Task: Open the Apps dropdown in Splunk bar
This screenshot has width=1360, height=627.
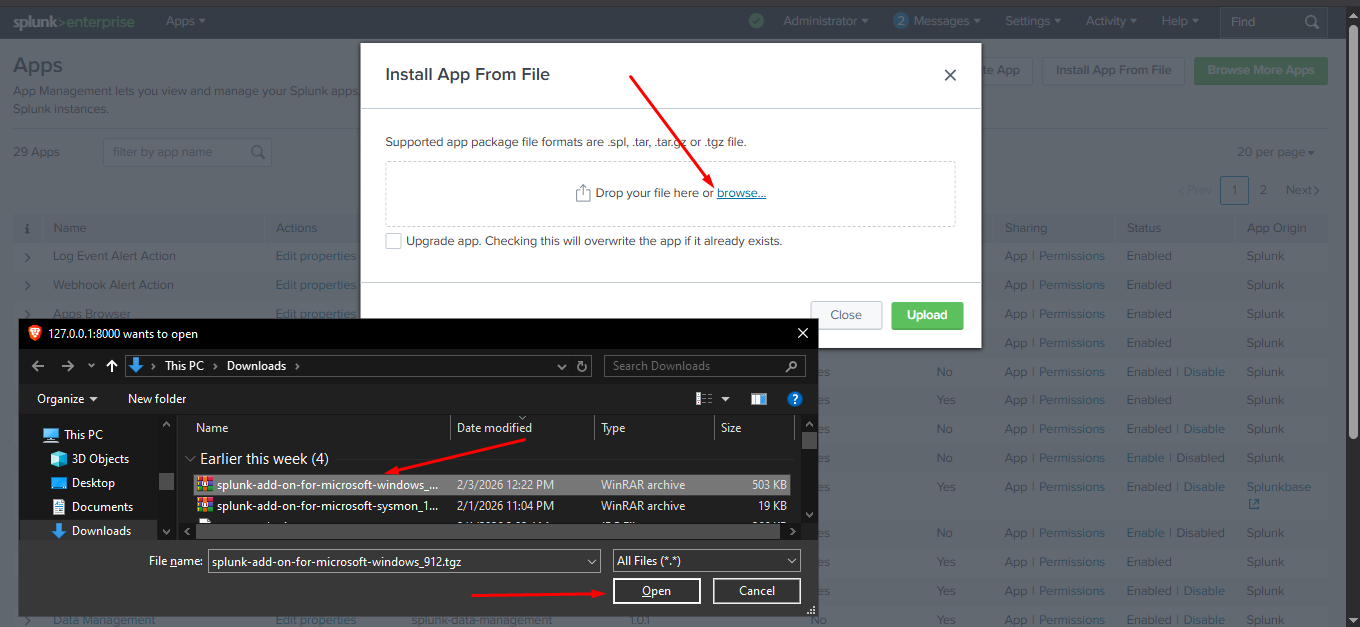Action: pos(186,21)
